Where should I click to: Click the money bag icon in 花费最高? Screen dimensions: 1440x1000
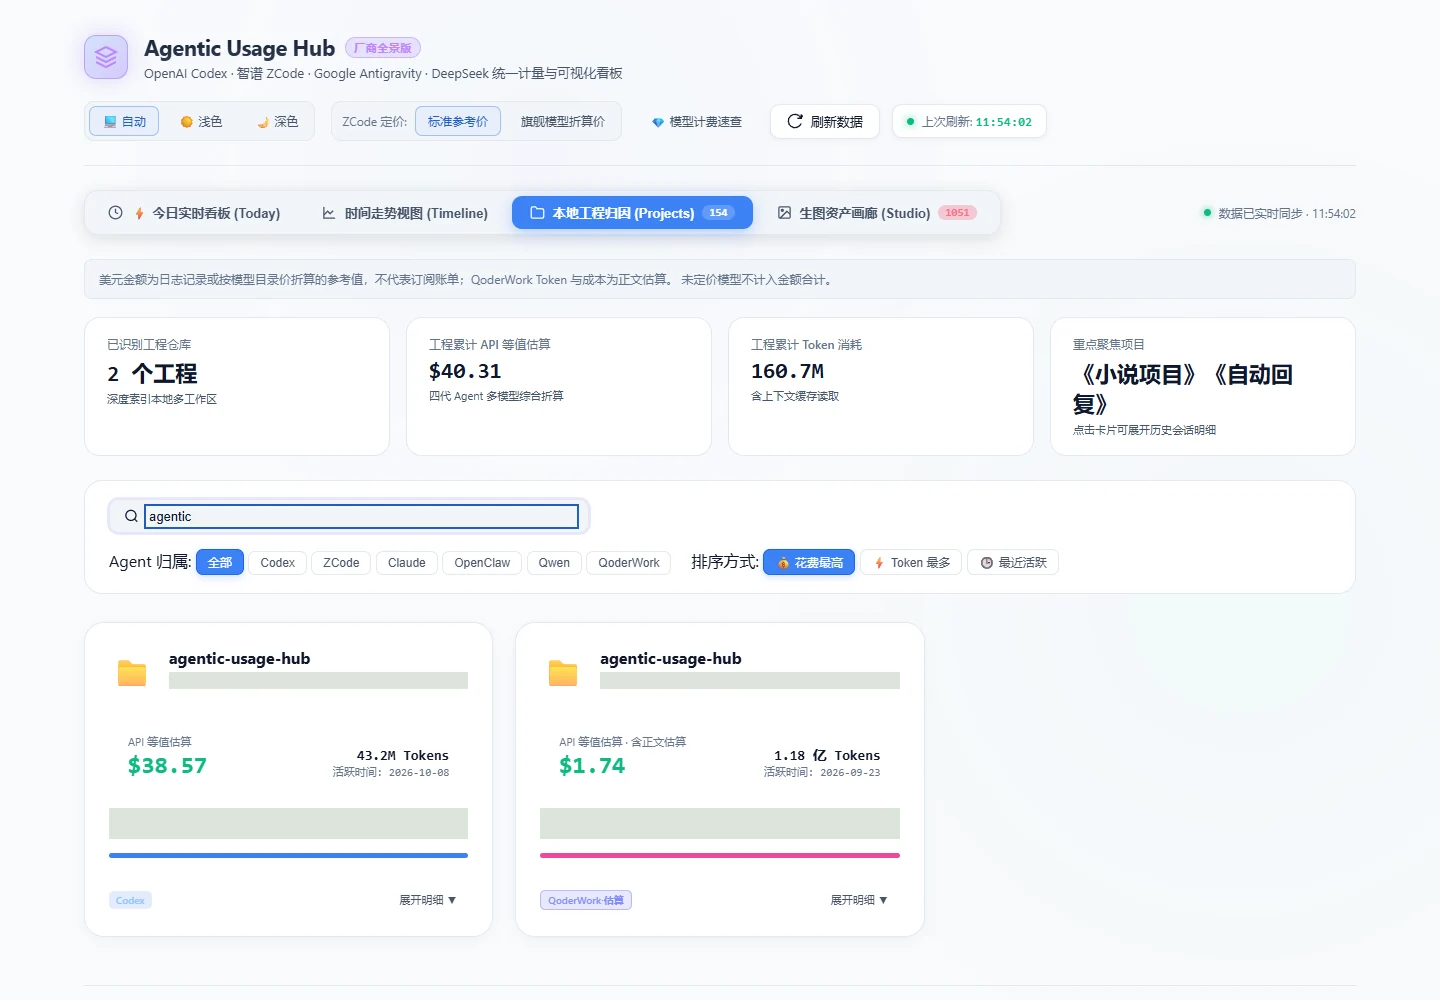(x=784, y=563)
